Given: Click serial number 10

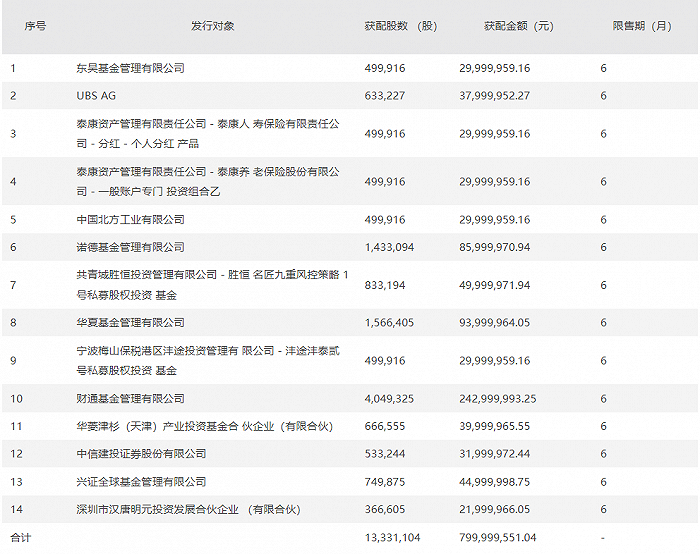Looking at the screenshot, I should tap(17, 399).
